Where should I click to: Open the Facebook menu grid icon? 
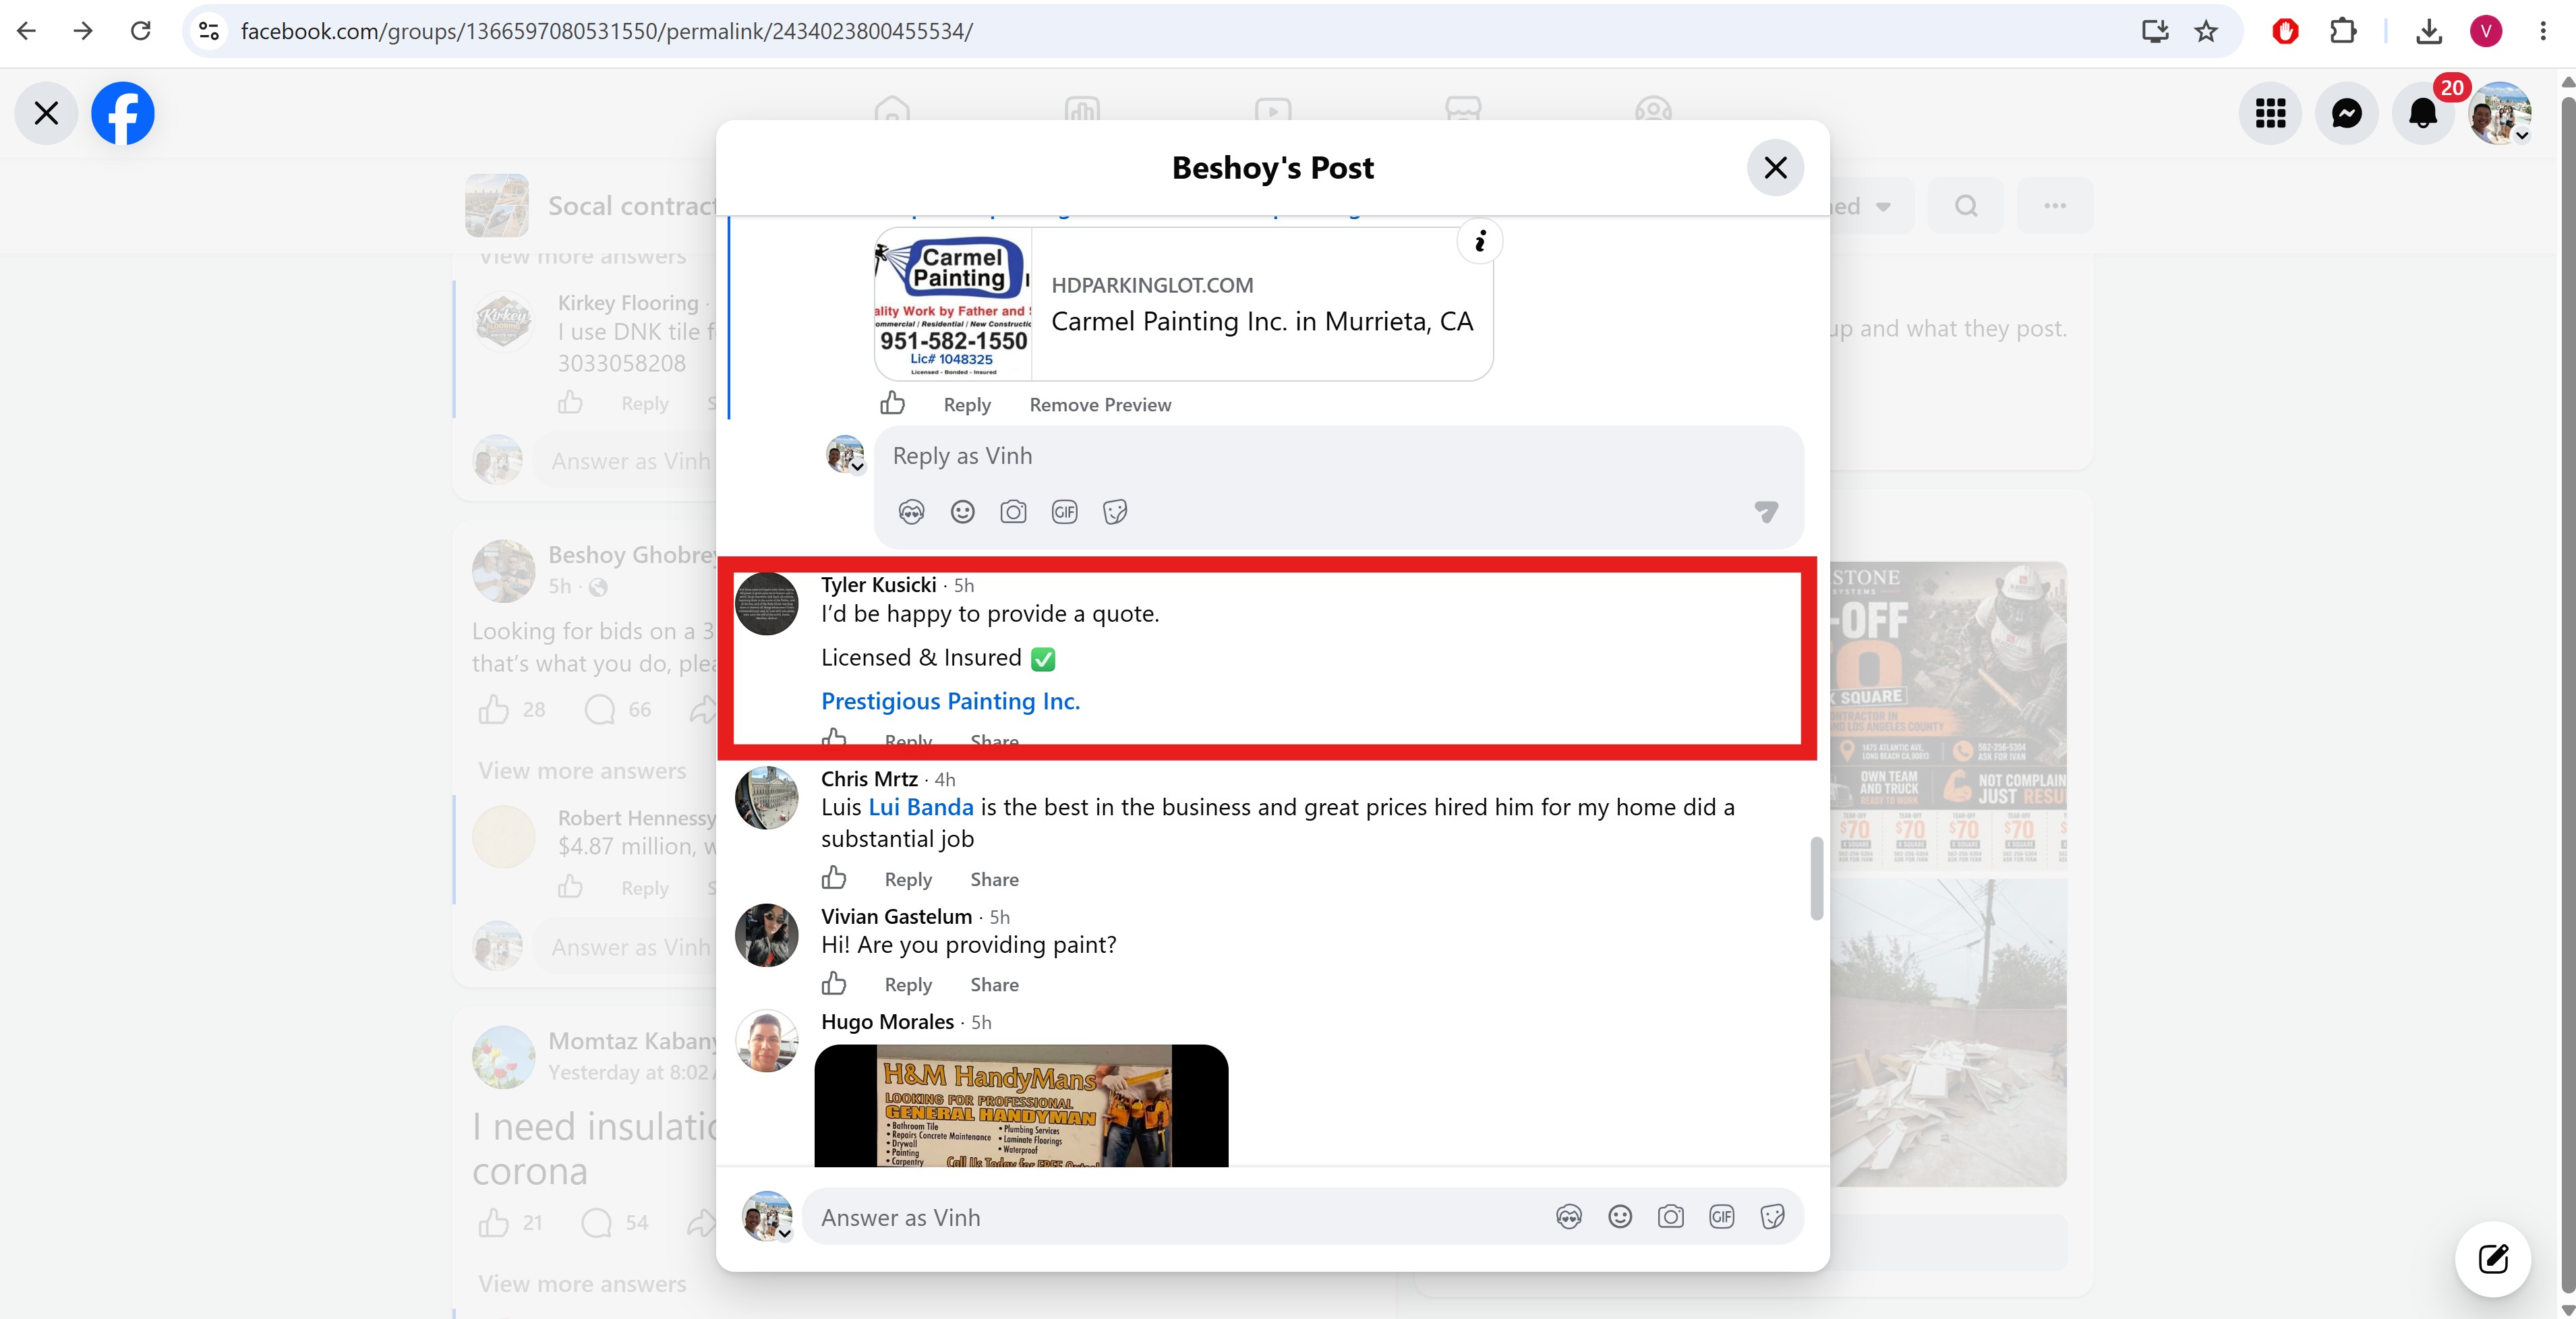click(2271, 113)
